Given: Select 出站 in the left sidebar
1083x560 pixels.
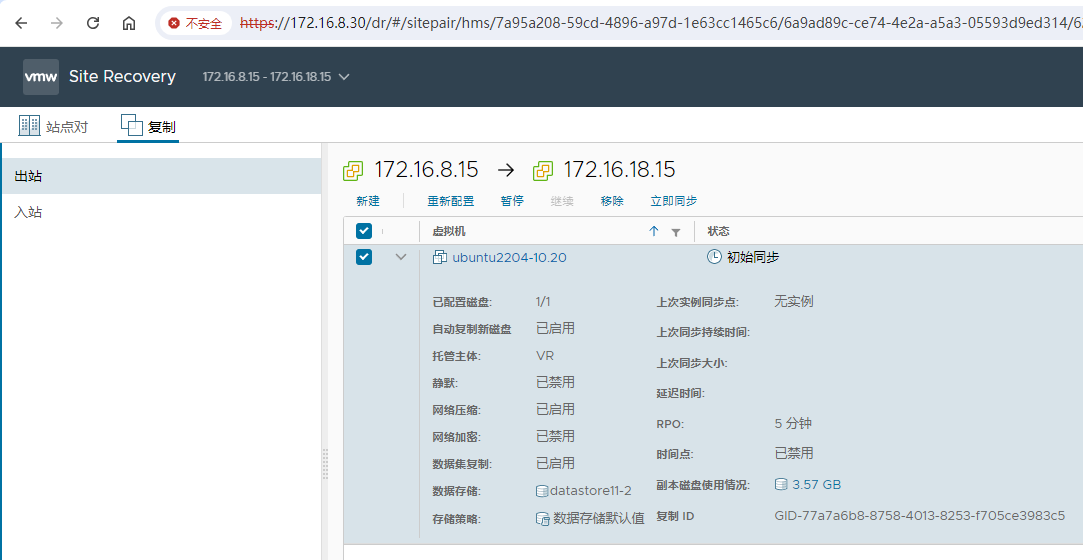Looking at the screenshot, I should pos(162,176).
